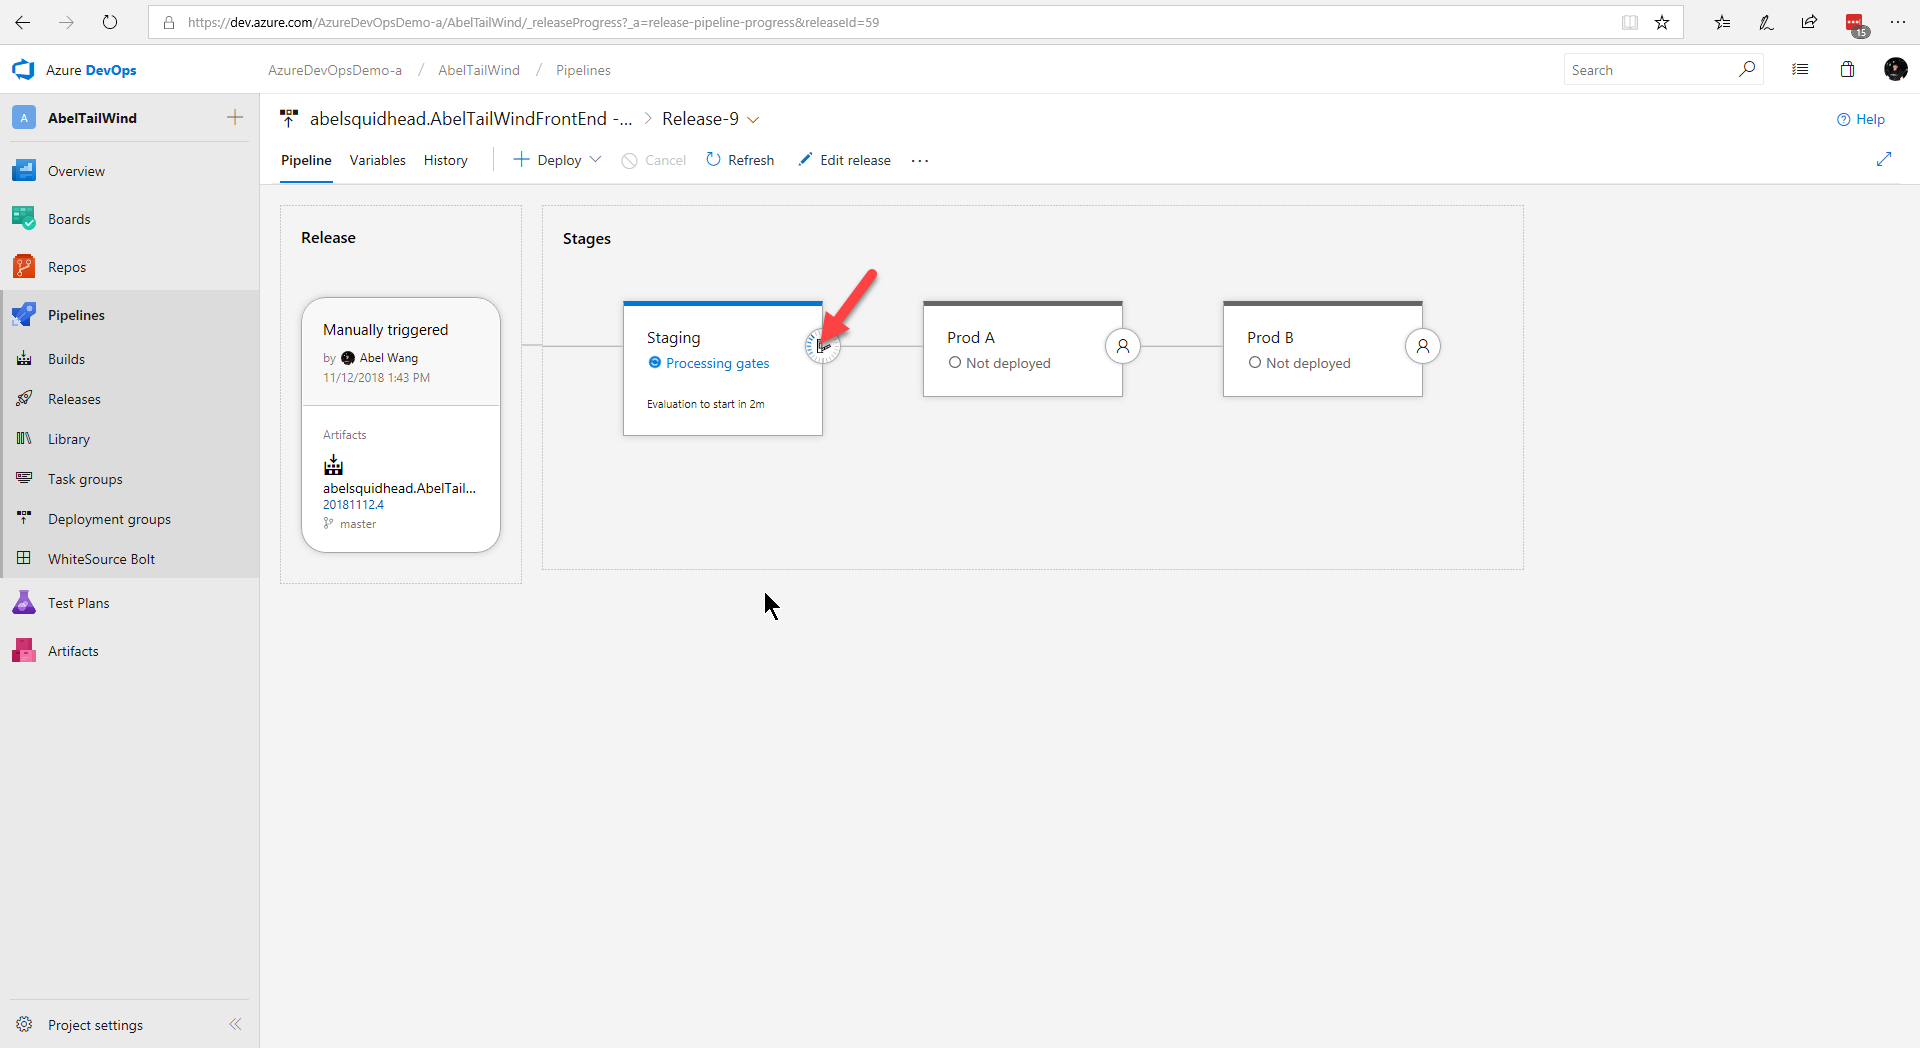Viewport: 1920px width, 1048px height.
Task: Open the Help link
Action: point(1861,119)
